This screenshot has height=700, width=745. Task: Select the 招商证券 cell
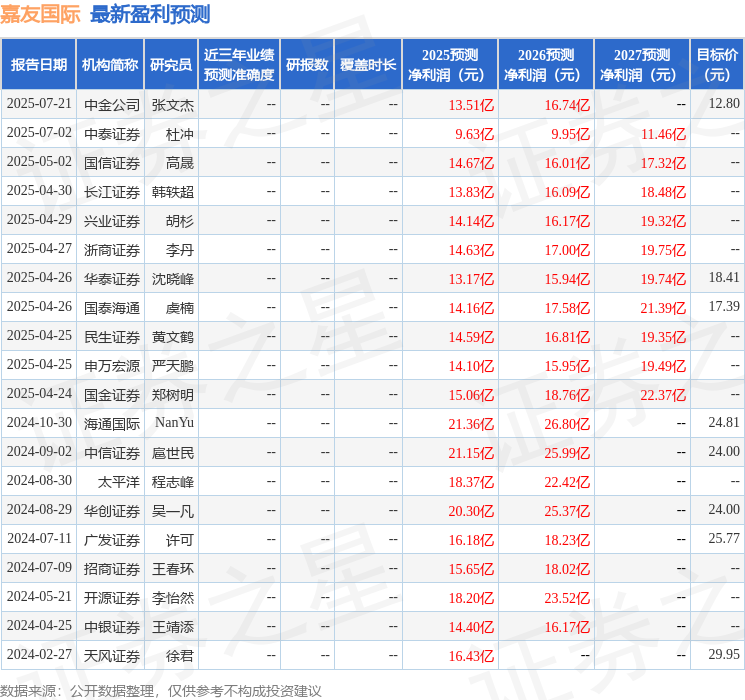112,569
